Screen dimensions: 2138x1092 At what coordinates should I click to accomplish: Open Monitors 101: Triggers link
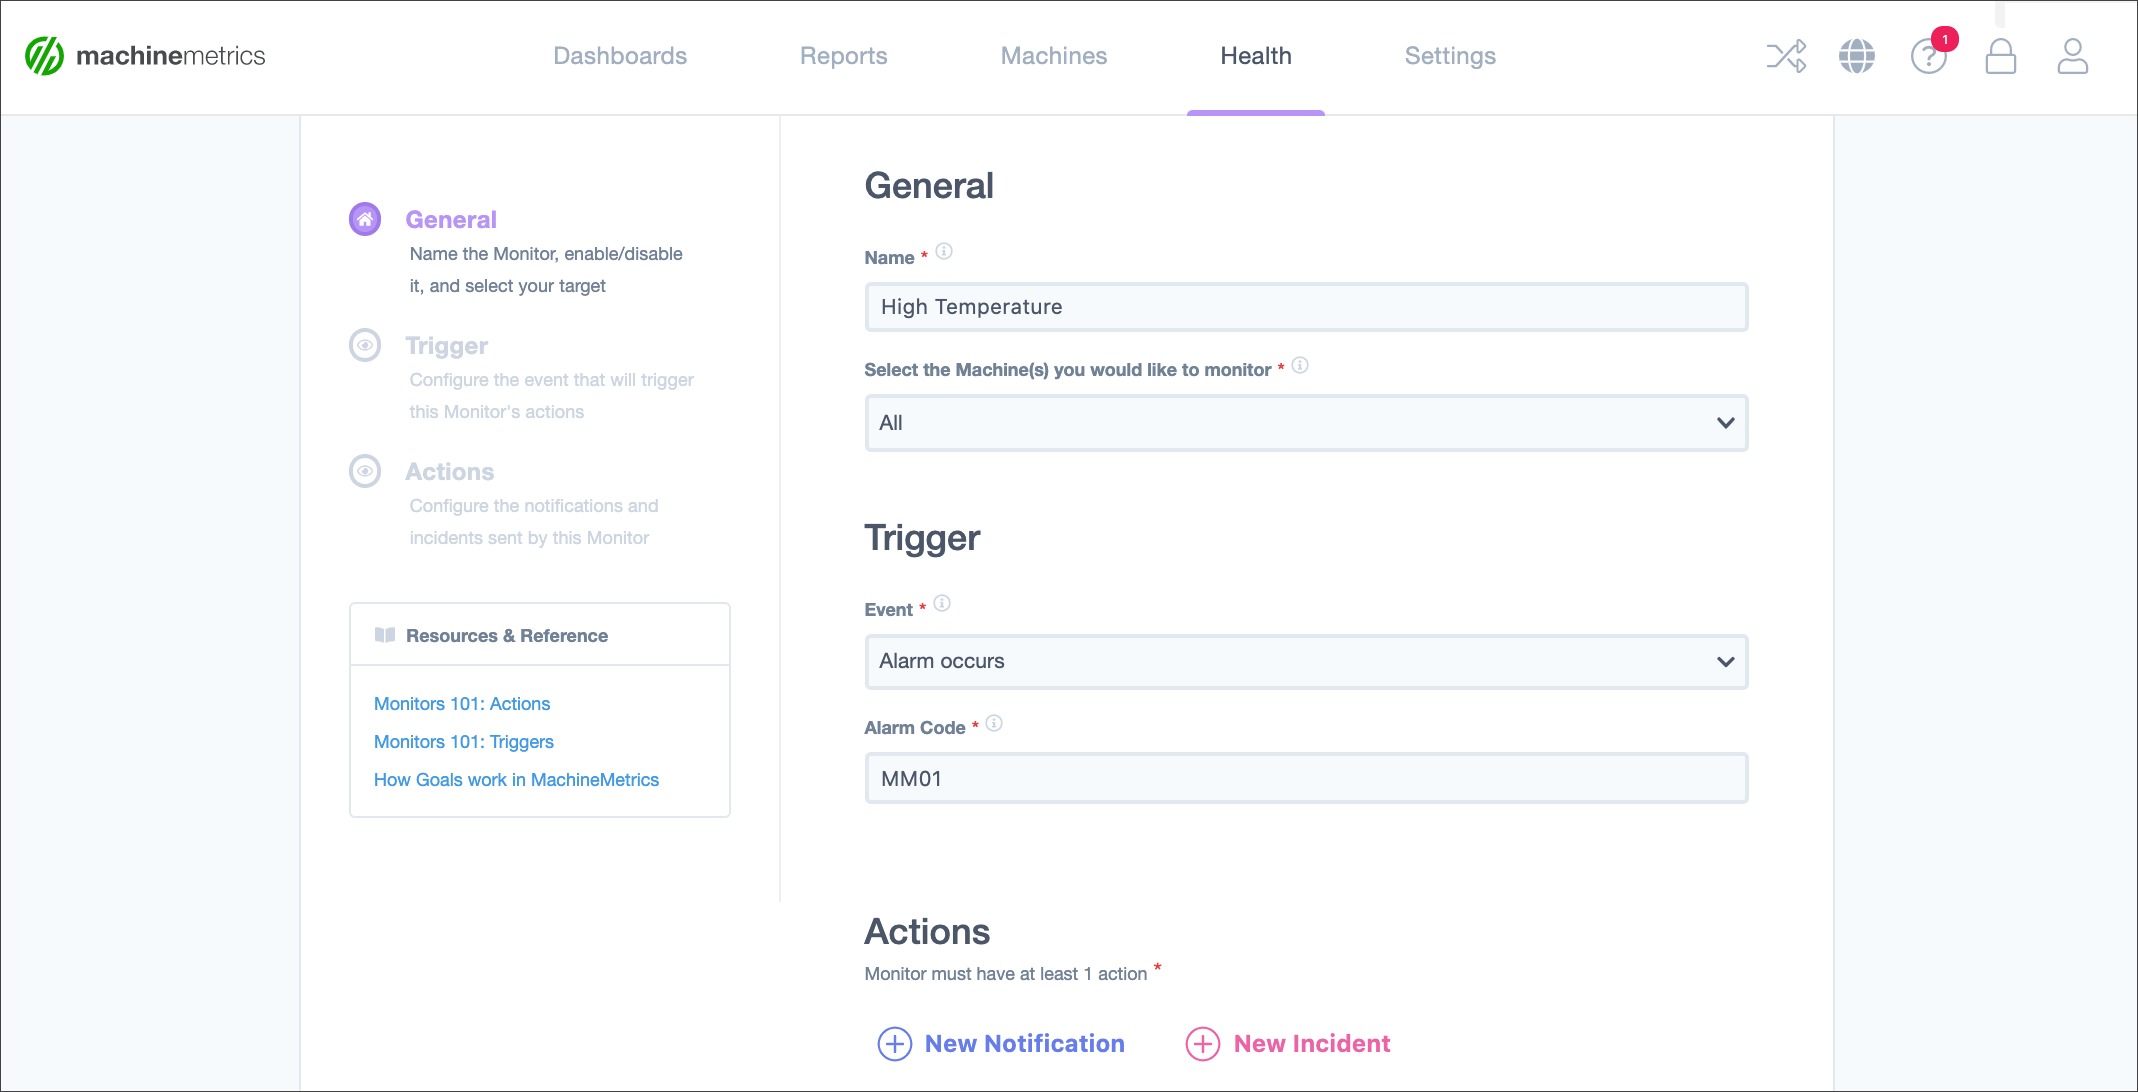coord(464,742)
